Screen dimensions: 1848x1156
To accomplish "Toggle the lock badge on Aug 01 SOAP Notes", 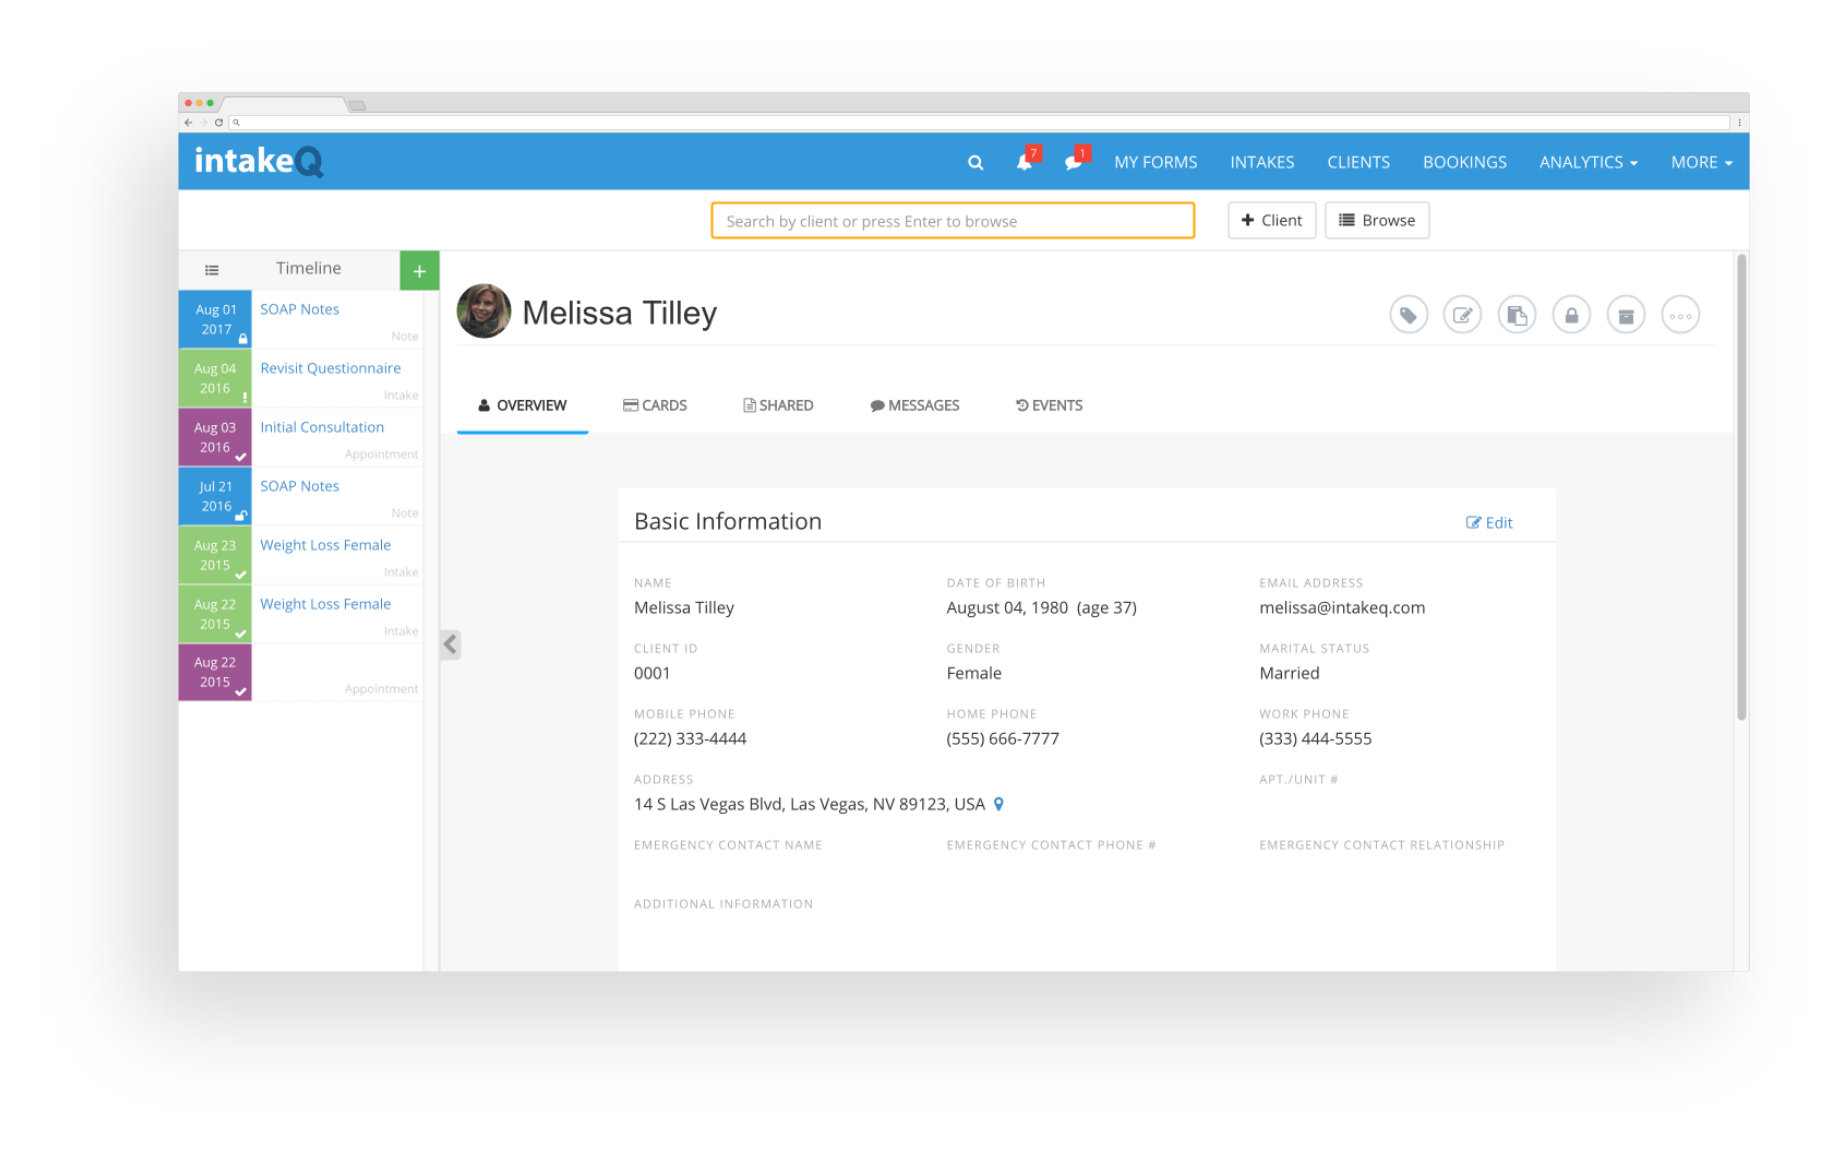I will [243, 338].
